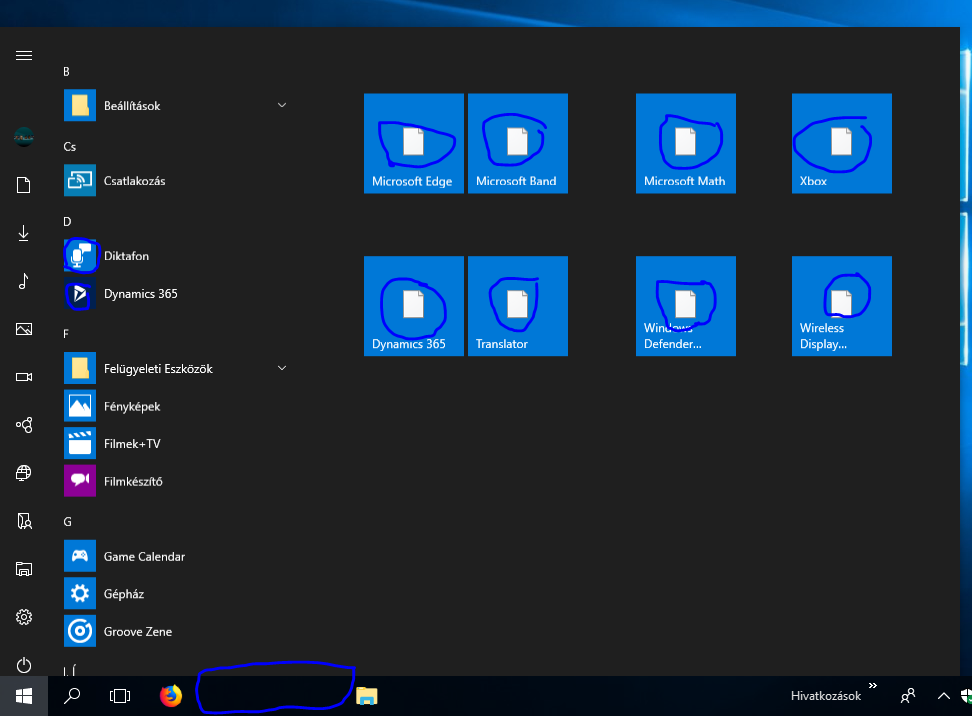Open the Gépház settings app
This screenshot has width=972, height=716.
pyautogui.click(x=176, y=593)
